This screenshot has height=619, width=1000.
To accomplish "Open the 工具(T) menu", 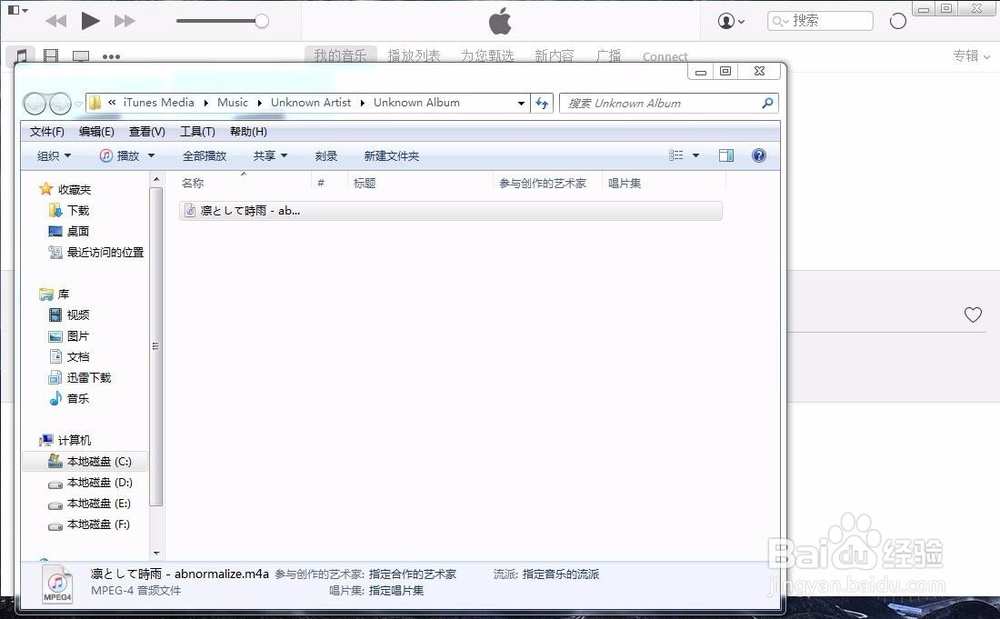I will pos(197,132).
